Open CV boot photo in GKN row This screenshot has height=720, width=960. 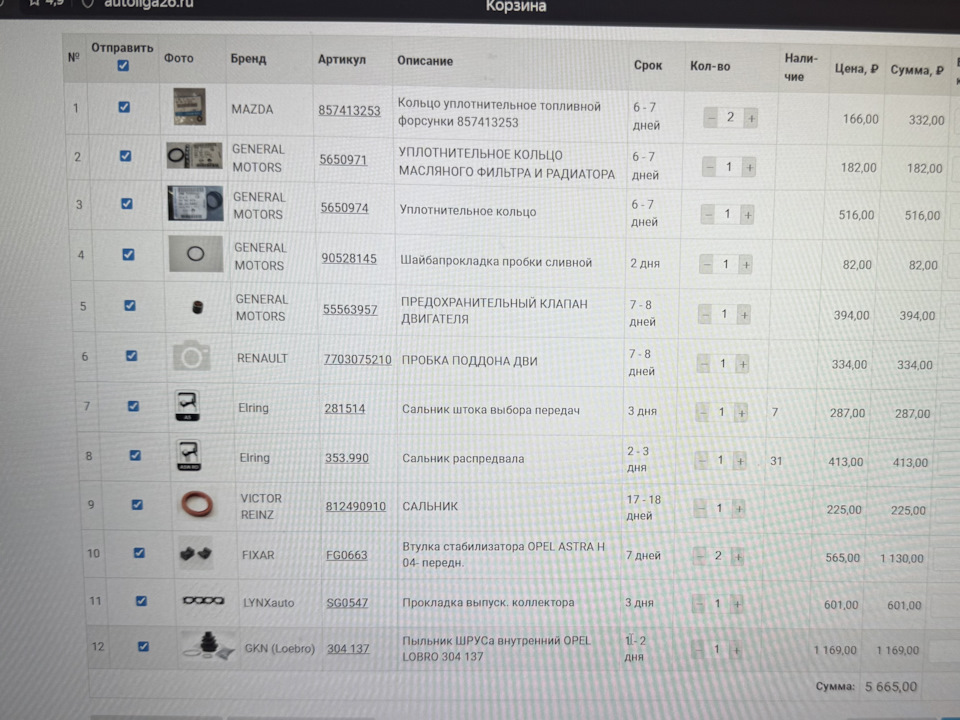(x=208, y=646)
